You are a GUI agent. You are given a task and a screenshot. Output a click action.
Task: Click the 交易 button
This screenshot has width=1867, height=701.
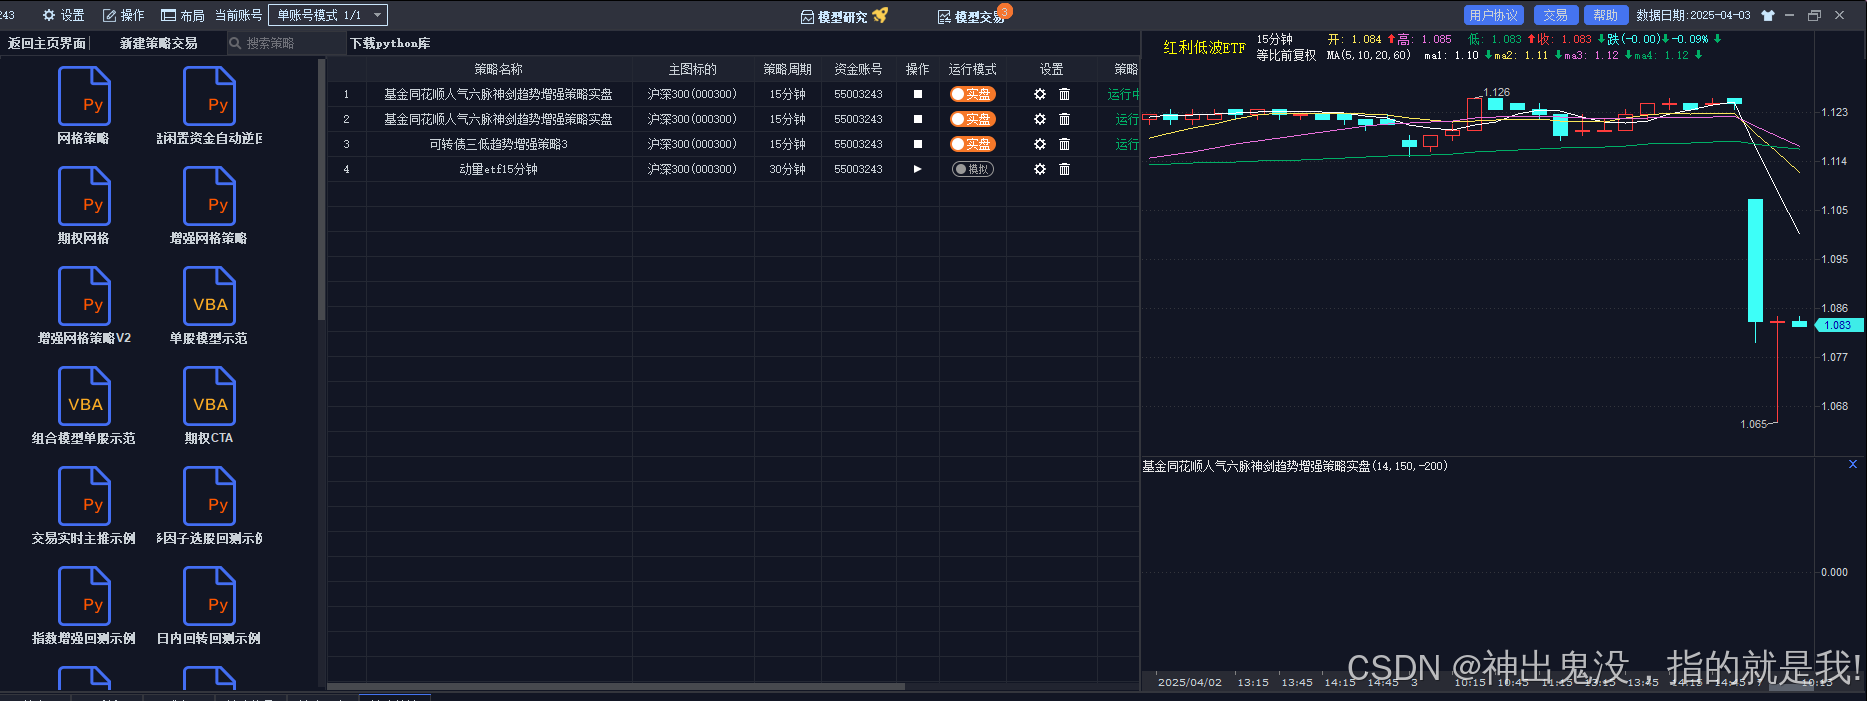click(1555, 15)
